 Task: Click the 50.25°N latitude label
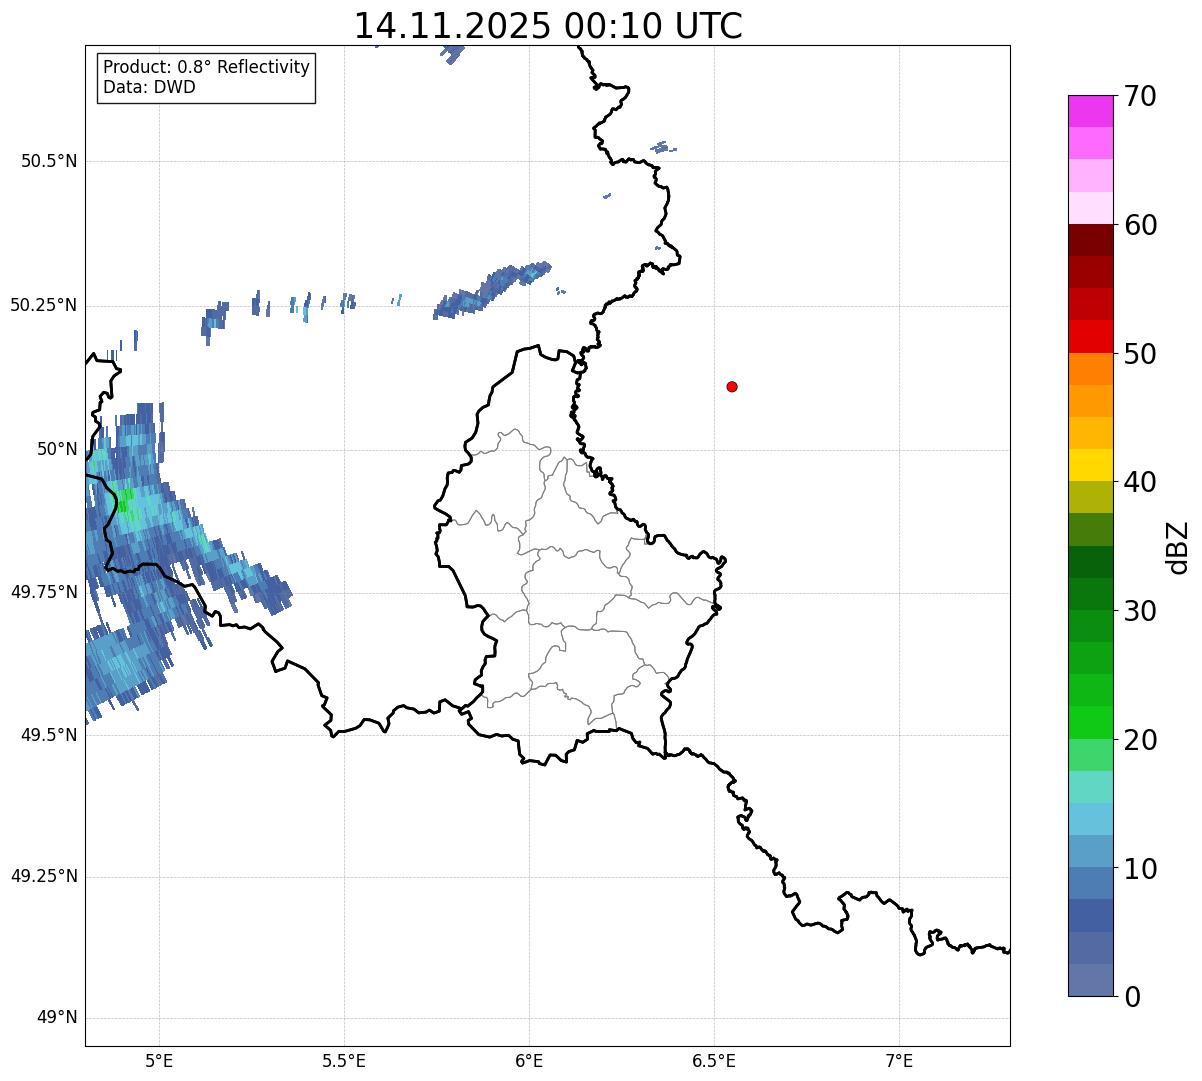click(x=44, y=305)
